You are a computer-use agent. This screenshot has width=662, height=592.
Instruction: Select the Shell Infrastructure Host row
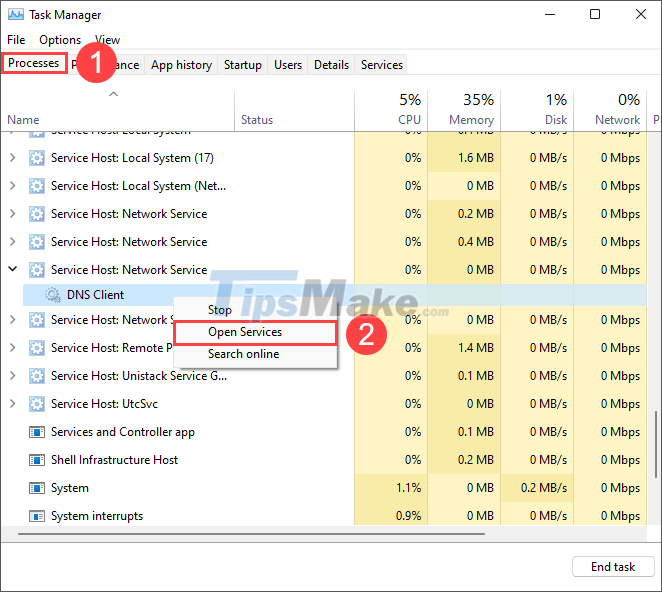pos(324,460)
